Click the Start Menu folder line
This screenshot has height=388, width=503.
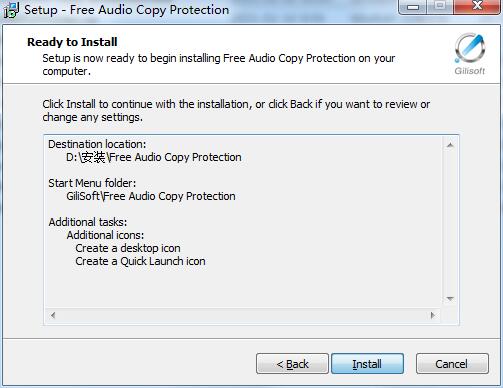click(x=92, y=183)
